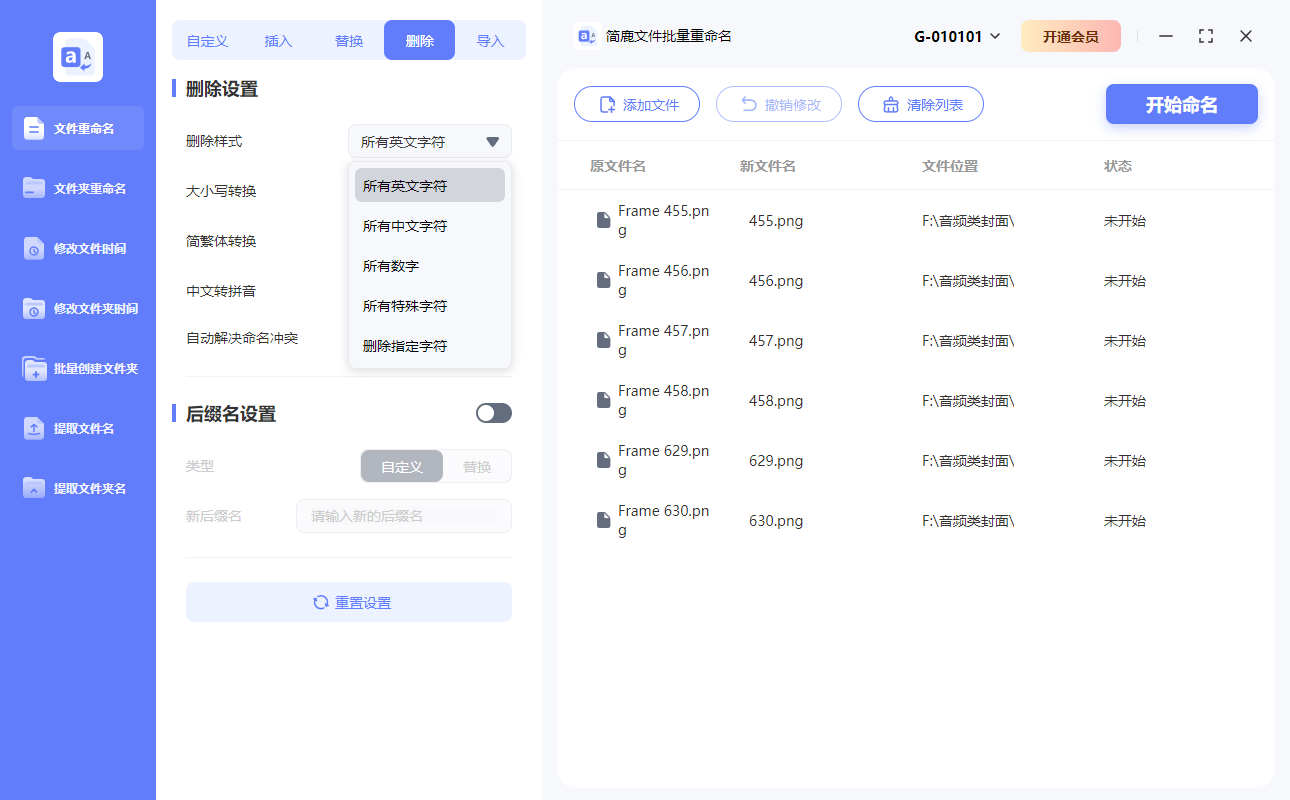Open the 替换 tab

pyautogui.click(x=348, y=40)
